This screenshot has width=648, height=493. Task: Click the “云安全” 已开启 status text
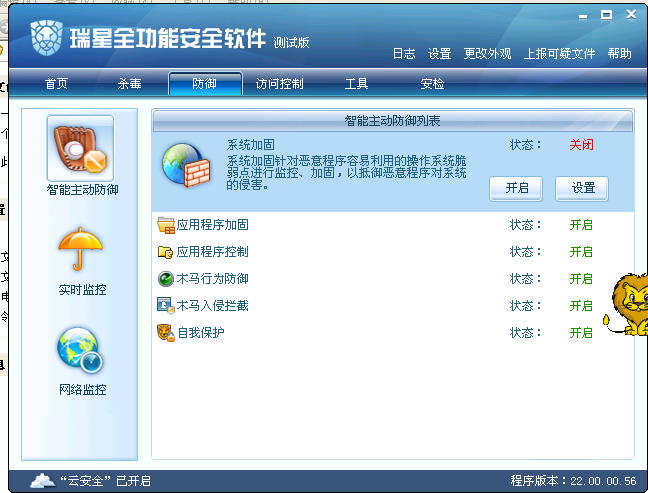[x=106, y=481]
